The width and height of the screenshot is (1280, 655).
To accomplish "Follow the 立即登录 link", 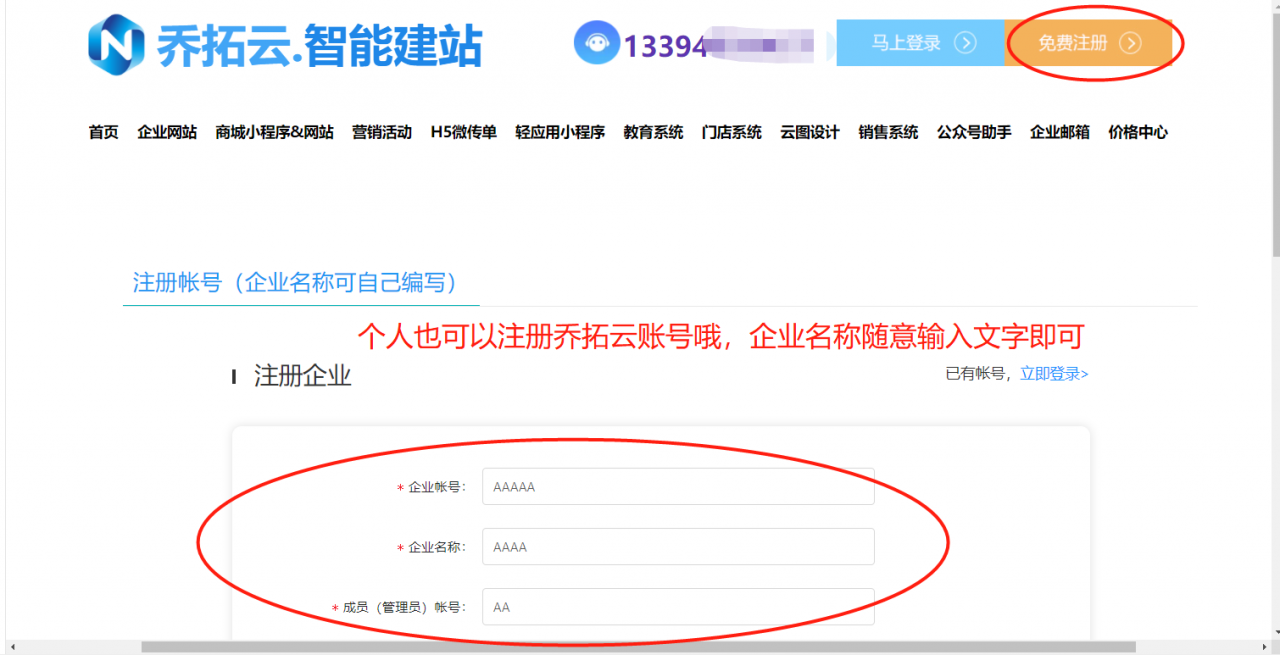I will [x=1053, y=373].
